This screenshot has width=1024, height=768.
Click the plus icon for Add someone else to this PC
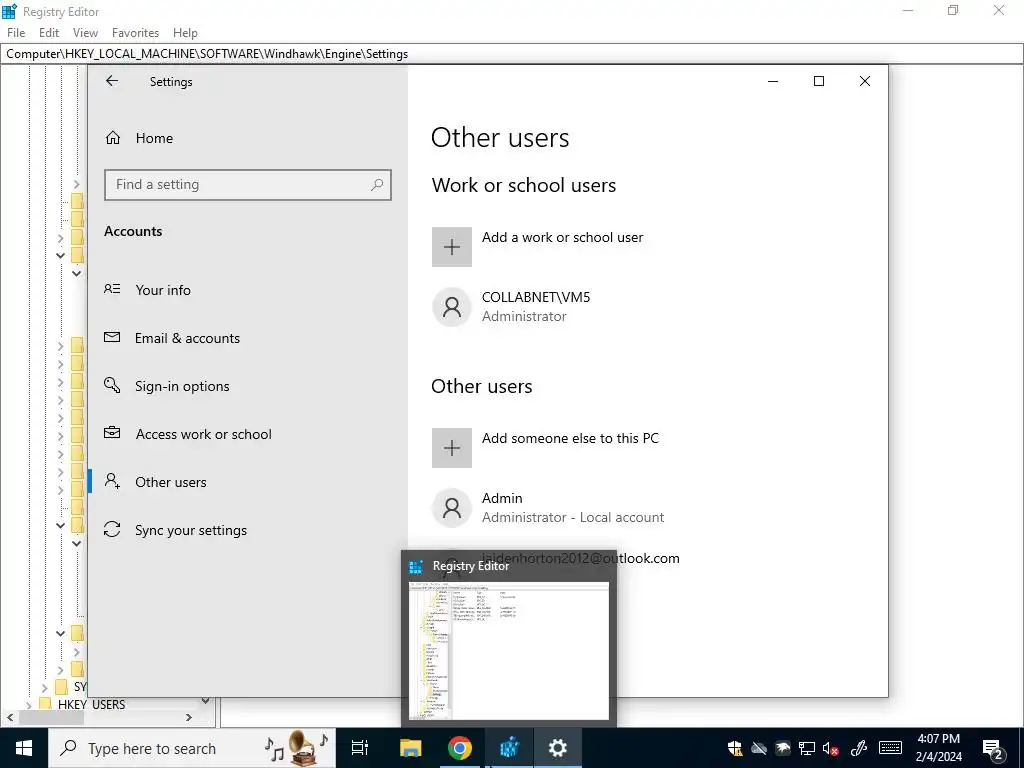[x=452, y=448]
